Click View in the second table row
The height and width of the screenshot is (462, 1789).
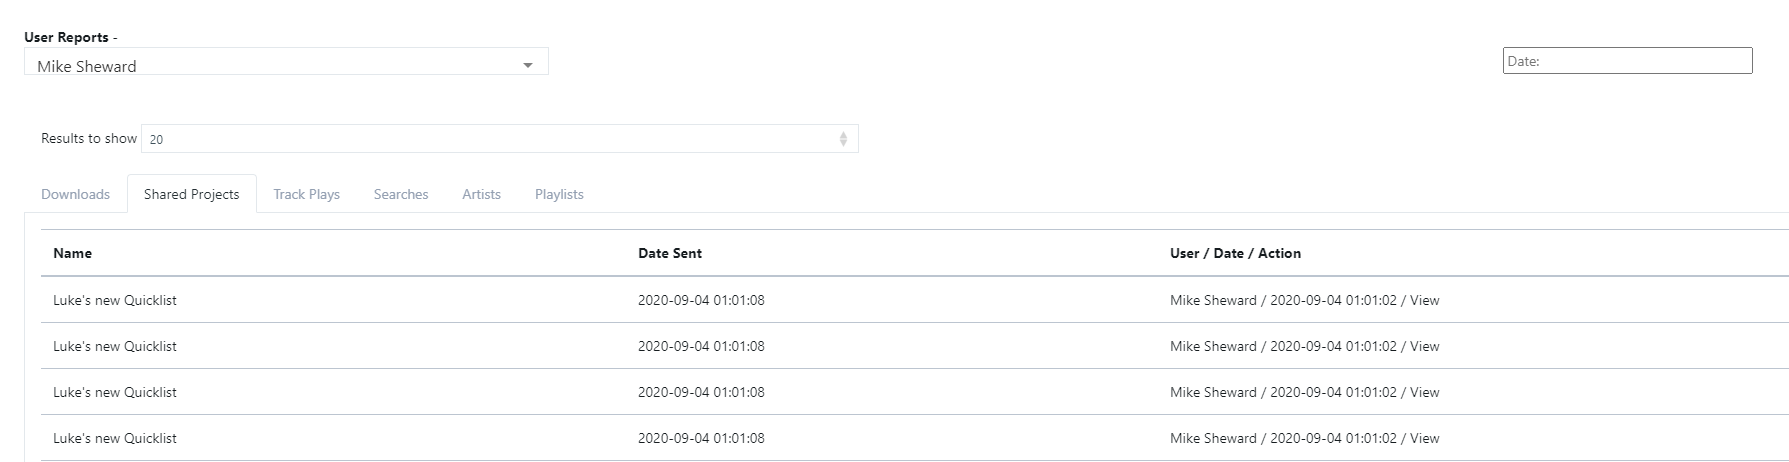tap(1424, 346)
